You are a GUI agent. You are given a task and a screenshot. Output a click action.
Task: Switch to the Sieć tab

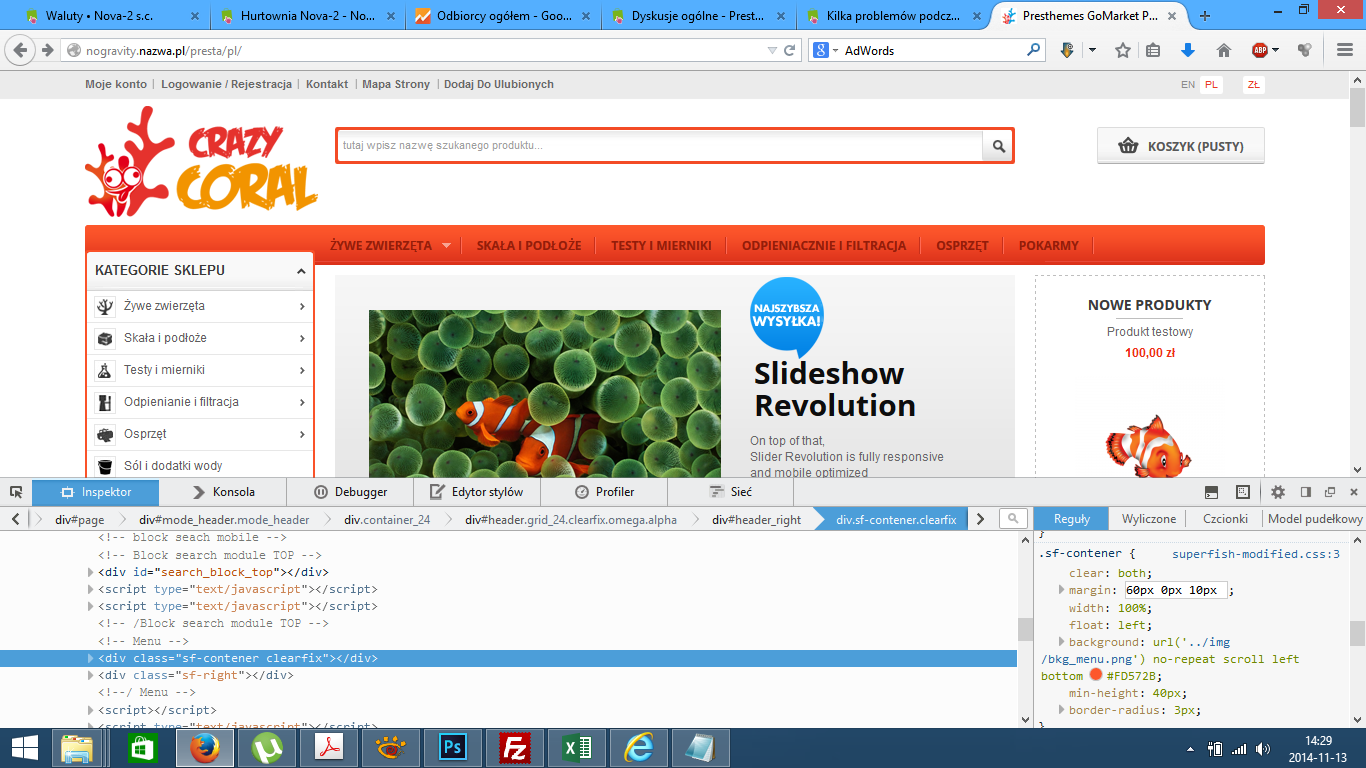pyautogui.click(x=731, y=492)
